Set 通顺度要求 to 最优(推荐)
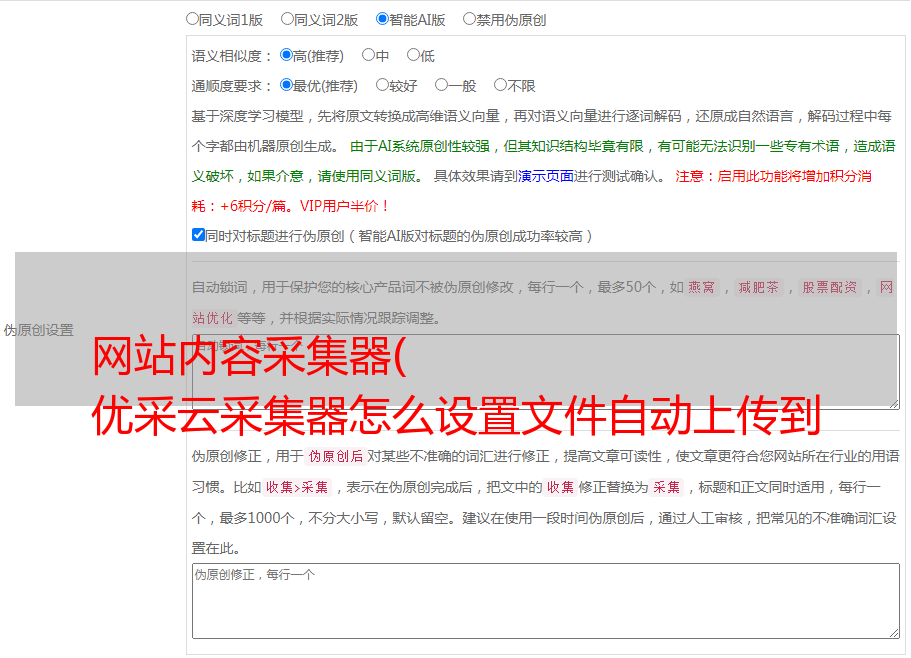Viewport: 911px width, 658px height. tap(286, 85)
